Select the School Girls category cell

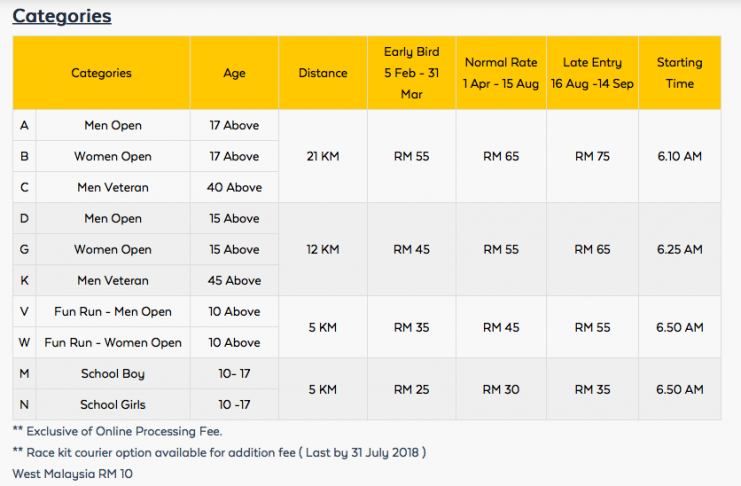(x=113, y=405)
